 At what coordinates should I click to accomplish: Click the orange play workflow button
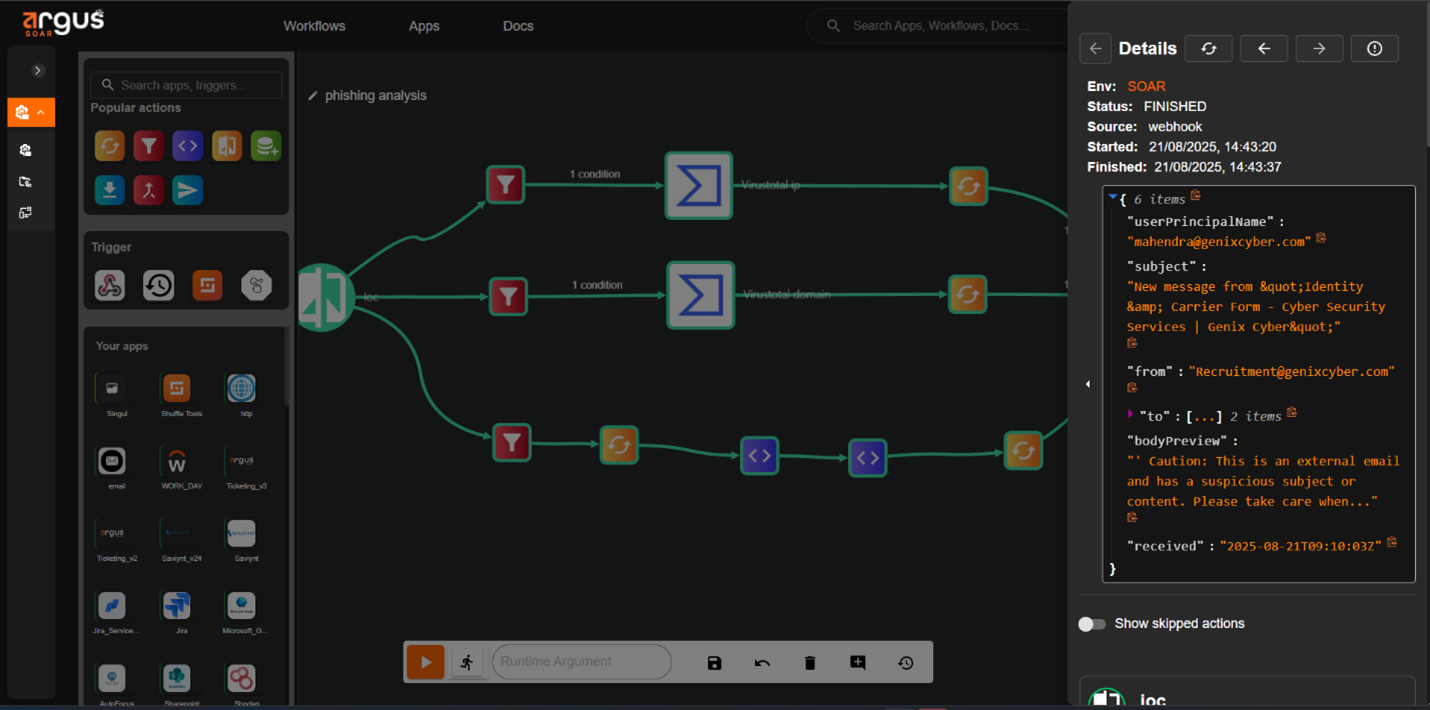click(x=425, y=662)
